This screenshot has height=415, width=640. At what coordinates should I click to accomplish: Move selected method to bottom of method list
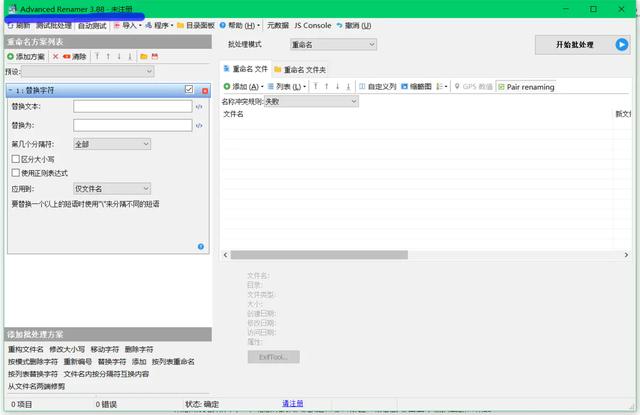coord(130,57)
